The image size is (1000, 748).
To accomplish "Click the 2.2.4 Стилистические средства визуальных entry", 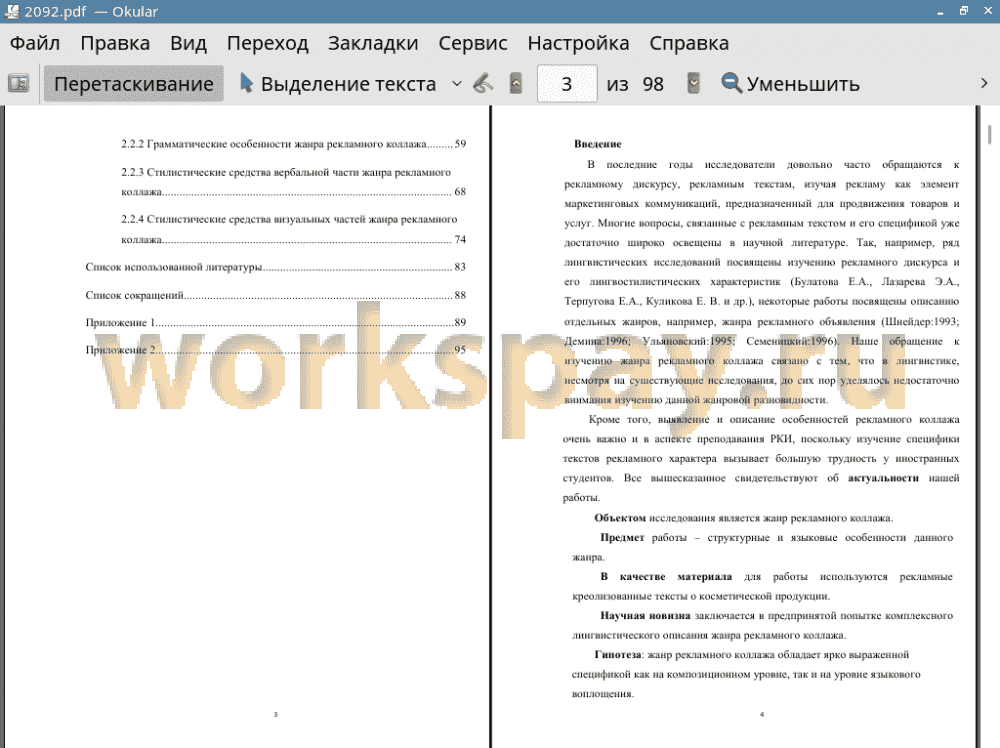I will [293, 229].
